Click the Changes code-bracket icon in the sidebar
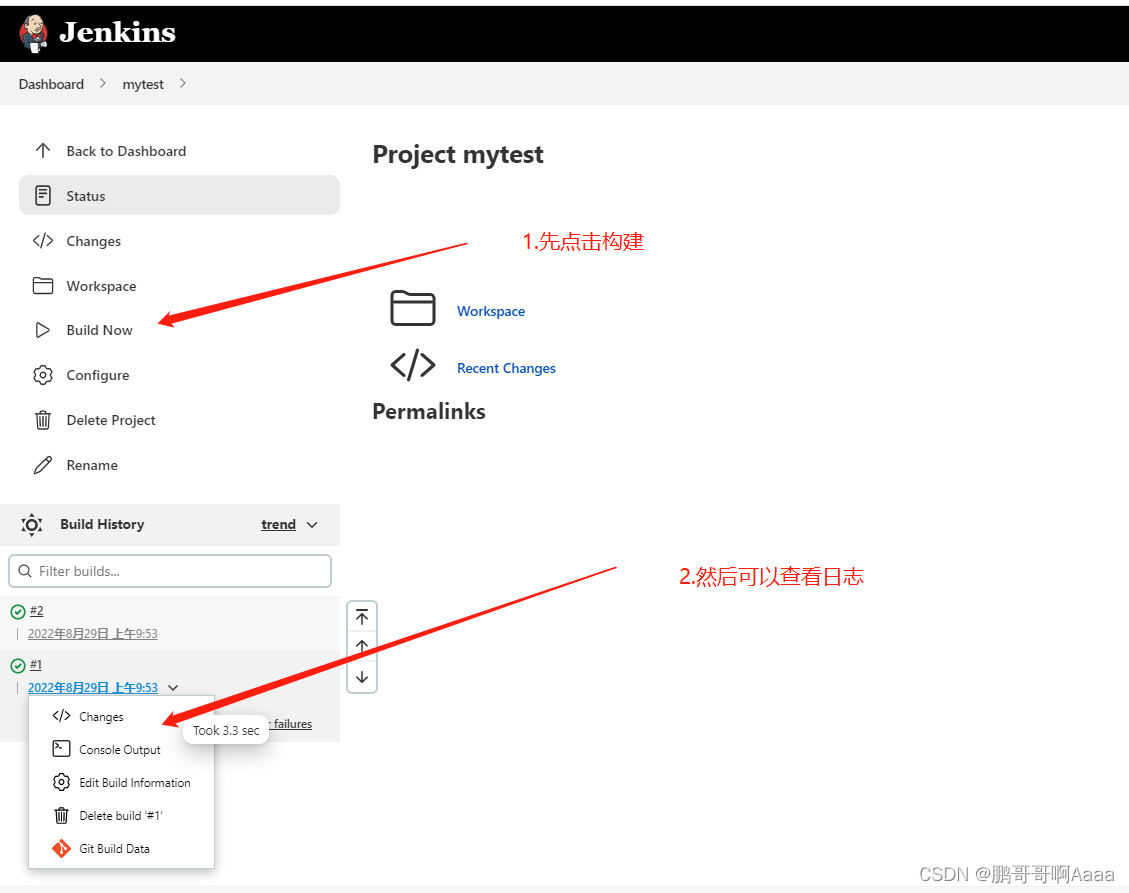Screen dimensions: 1129x893 pyautogui.click(x=43, y=241)
